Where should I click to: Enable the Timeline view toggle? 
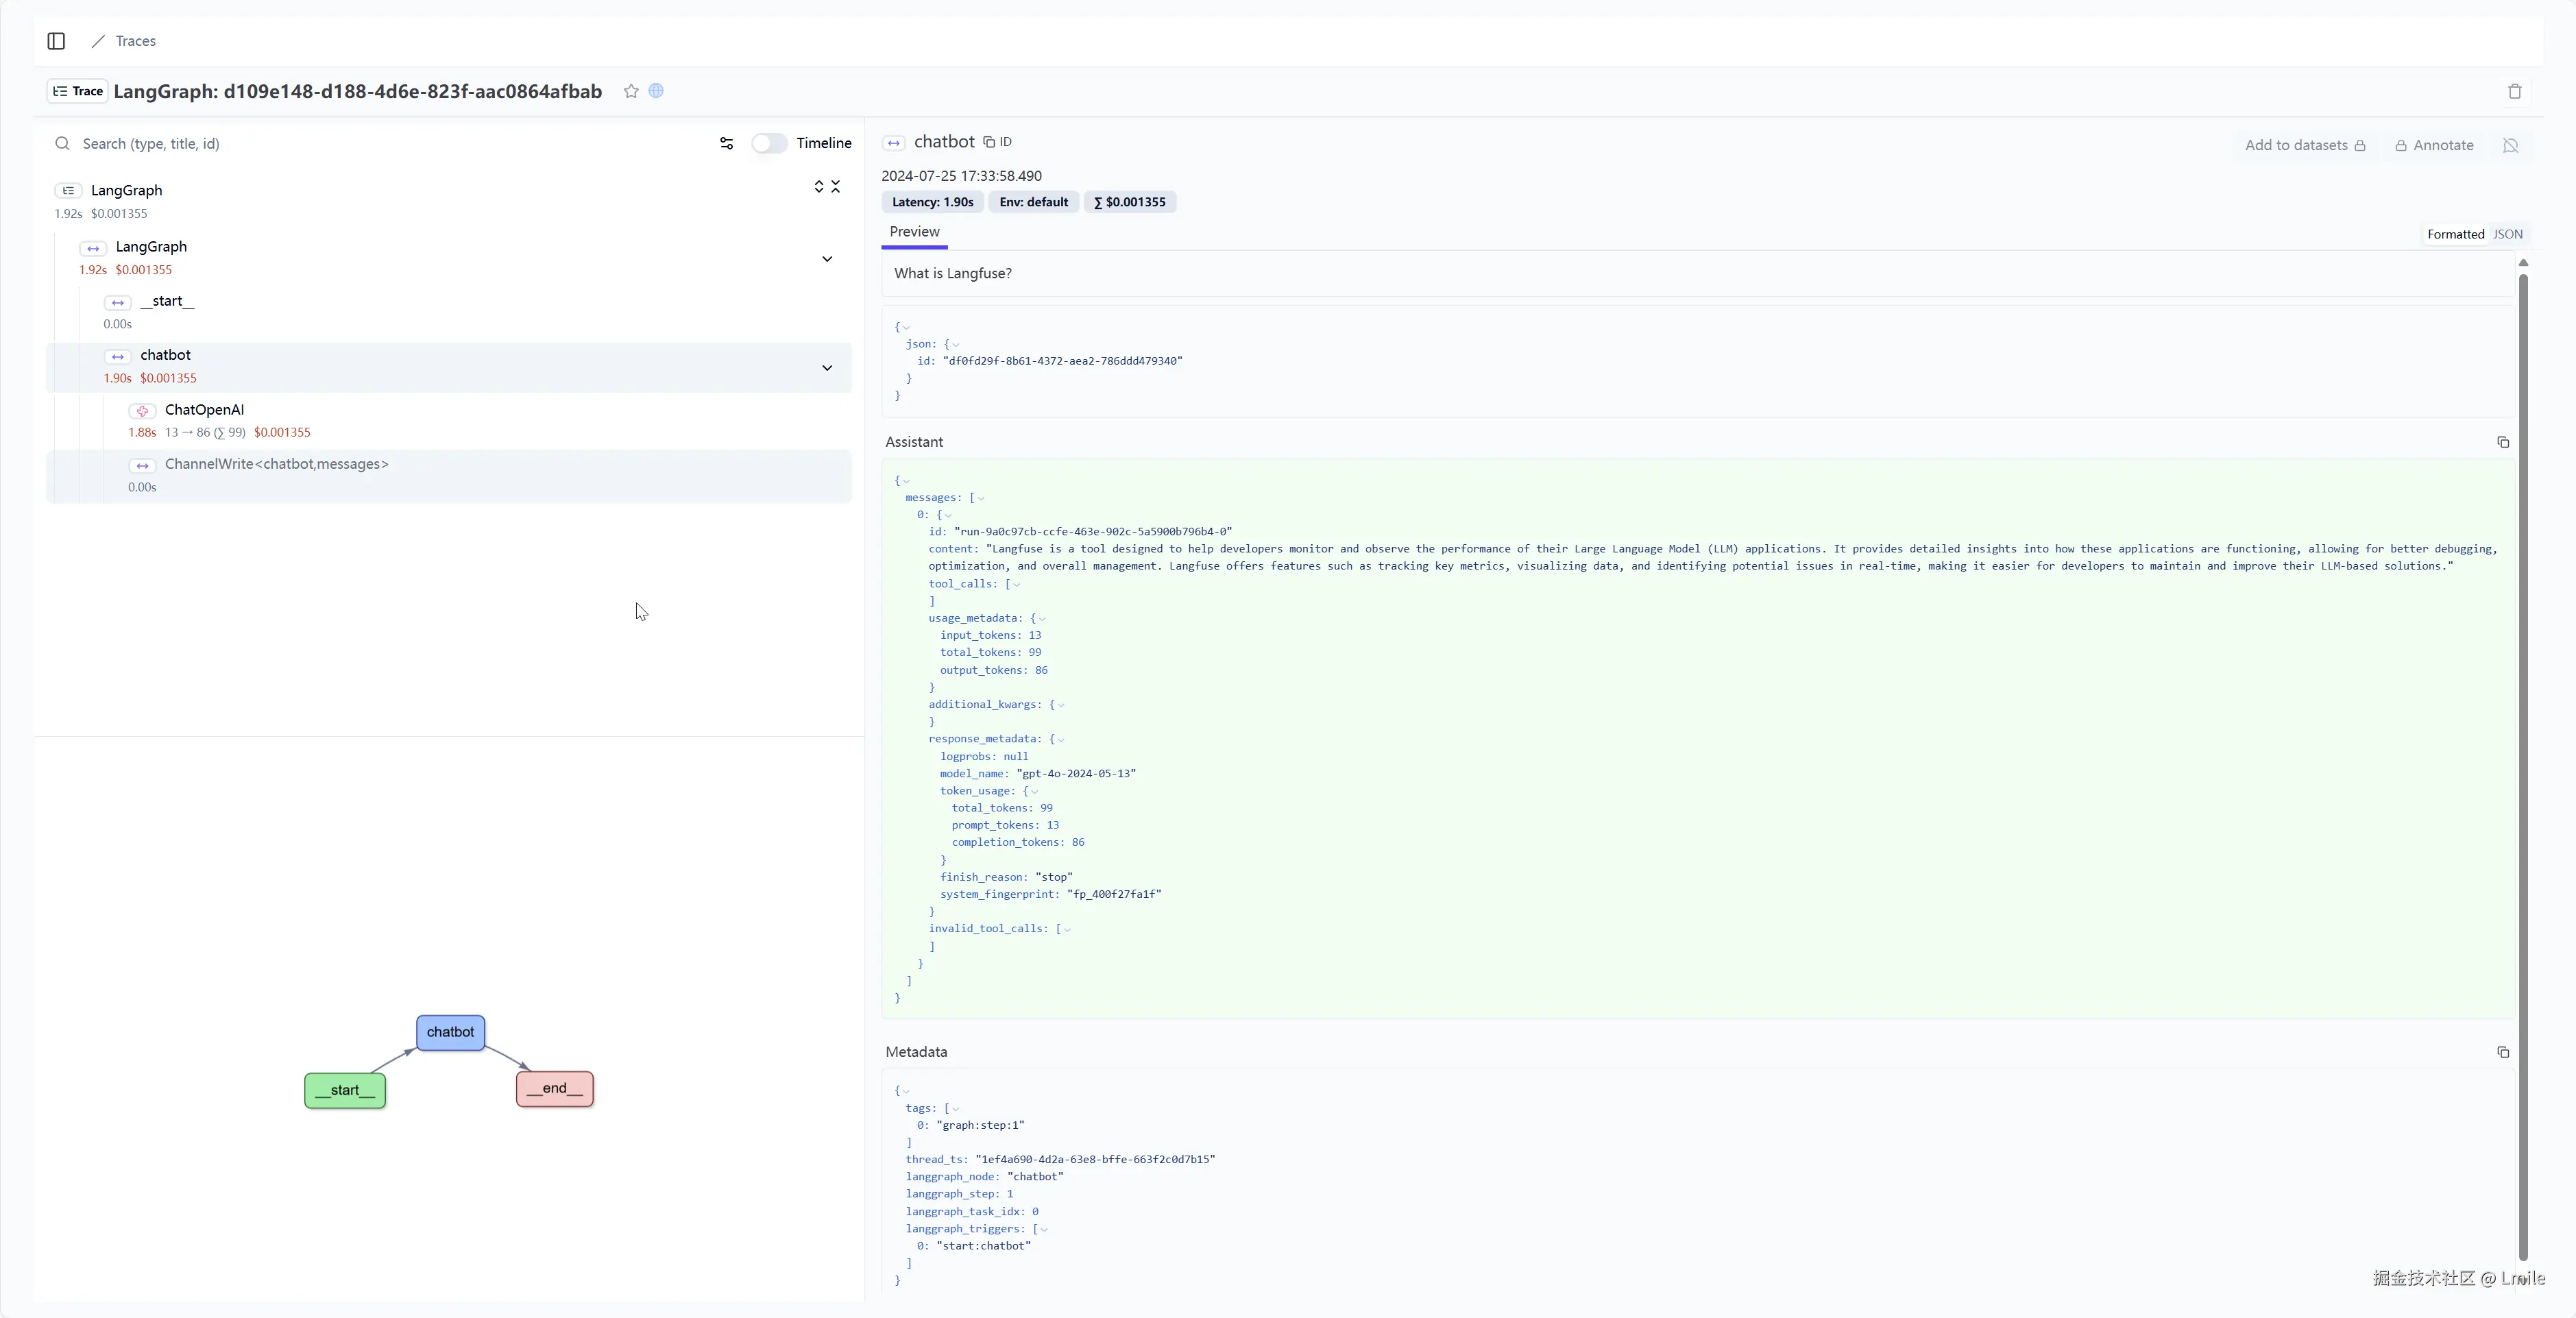click(768, 143)
